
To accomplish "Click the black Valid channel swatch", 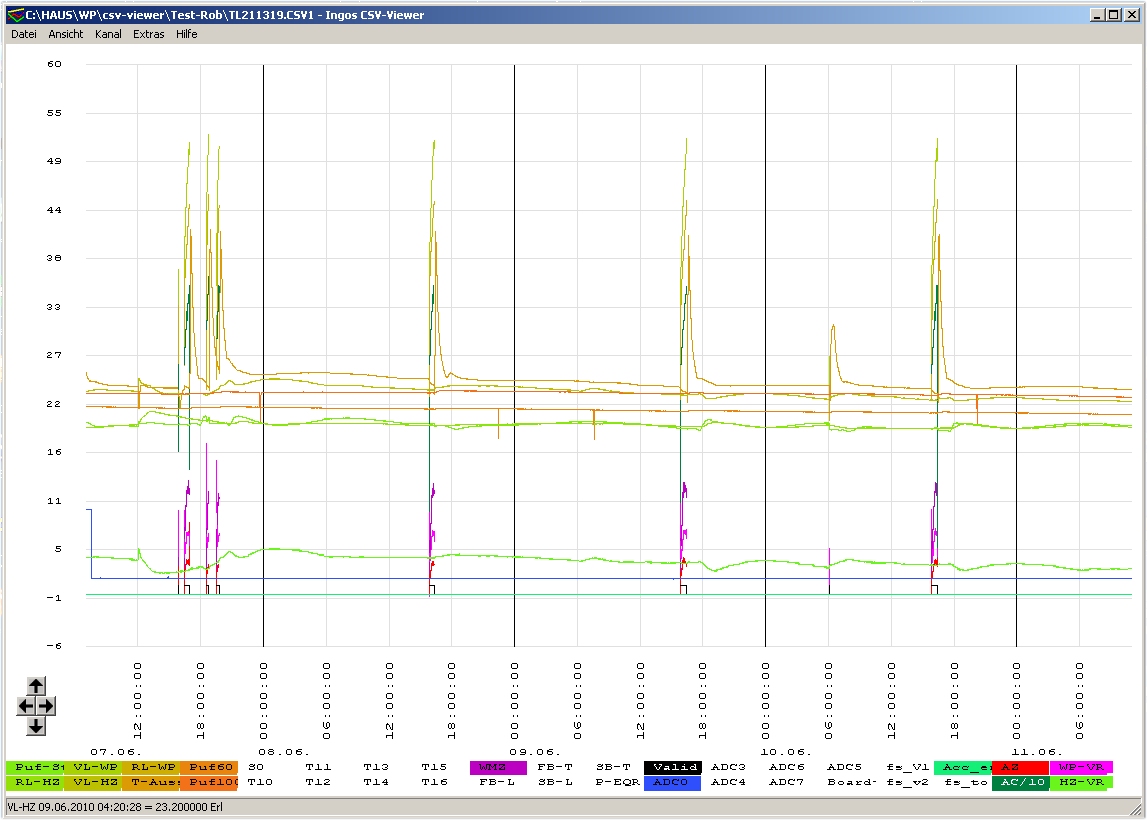I will click(x=672, y=767).
